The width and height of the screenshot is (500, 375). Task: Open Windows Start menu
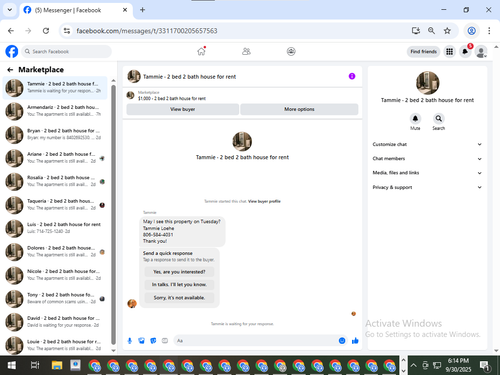pos(12,366)
